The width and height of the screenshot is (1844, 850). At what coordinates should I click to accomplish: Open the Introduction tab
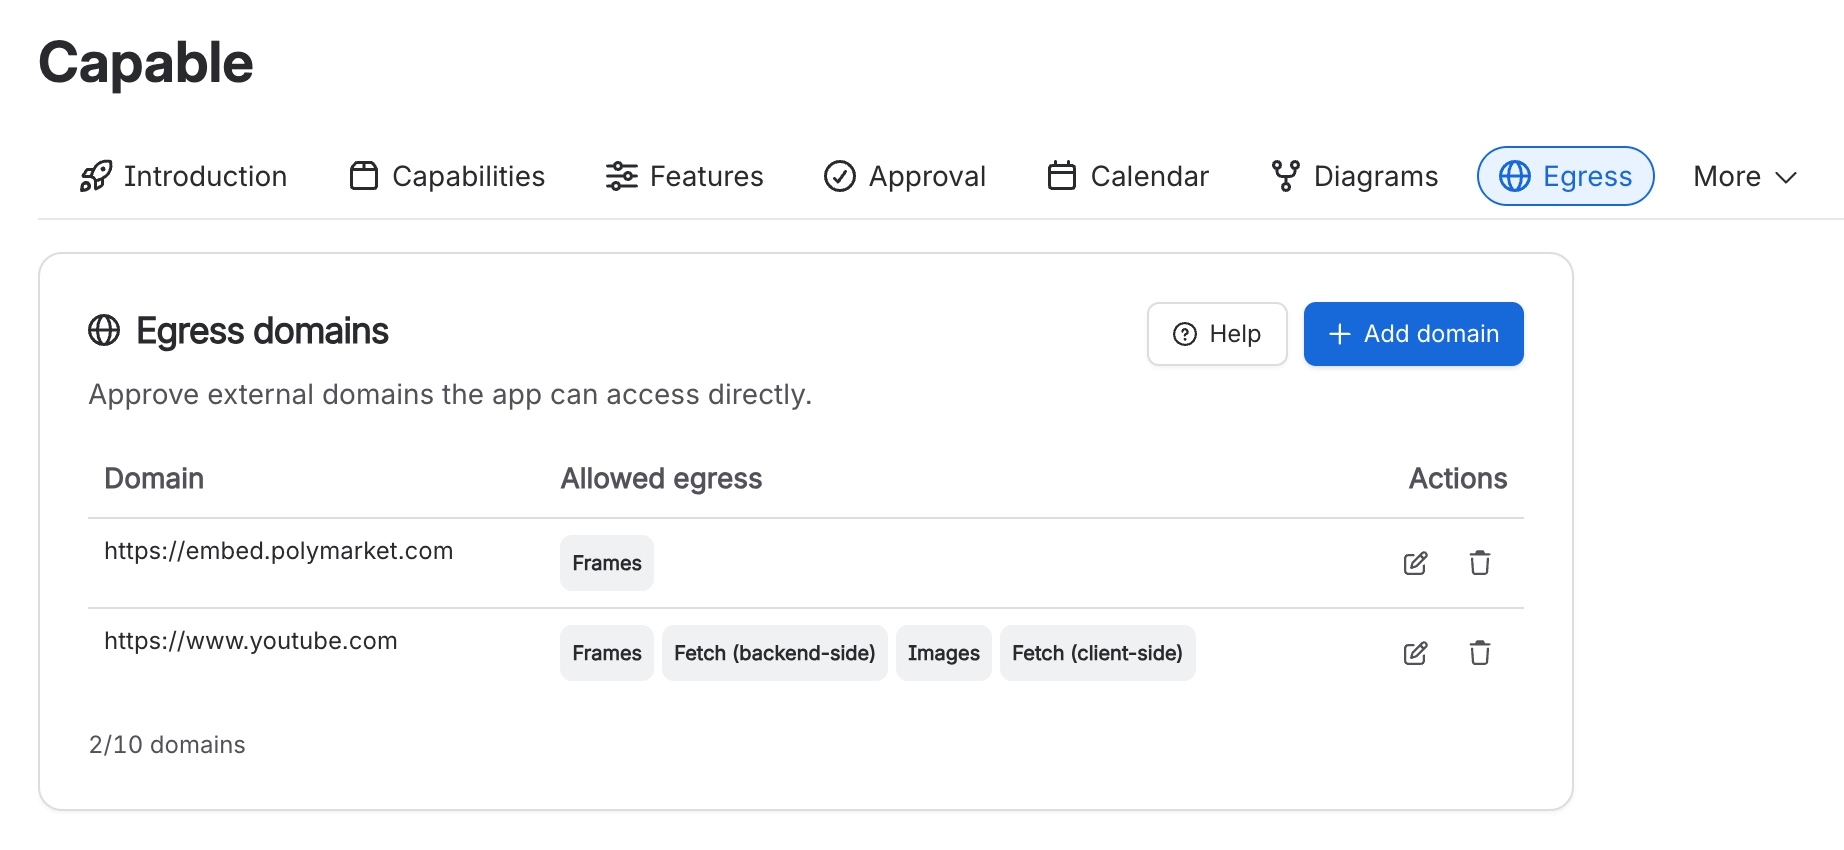point(183,176)
